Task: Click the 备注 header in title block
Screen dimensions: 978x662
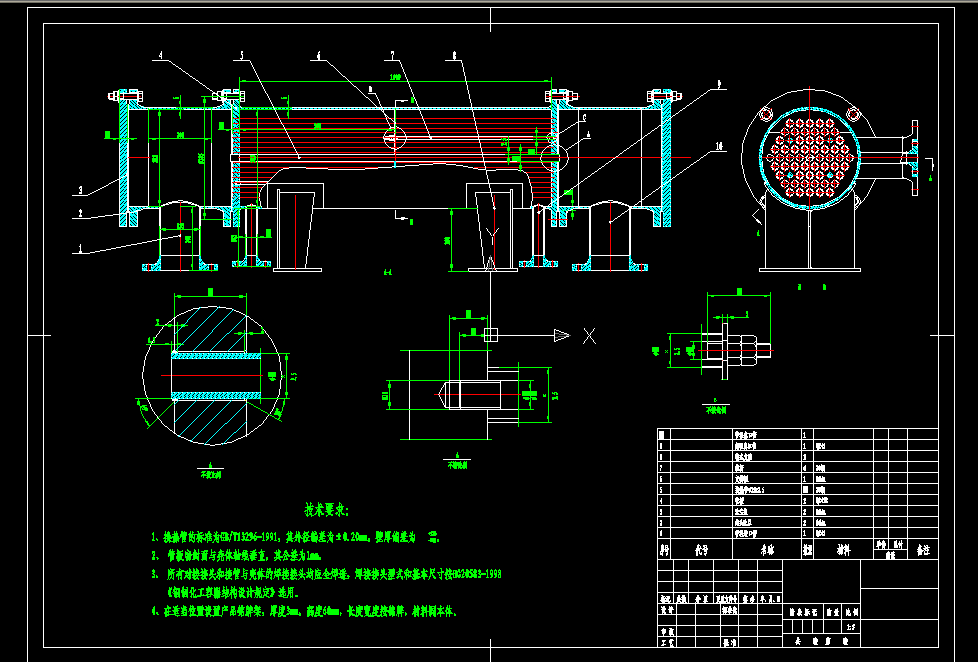Action: pos(922,550)
